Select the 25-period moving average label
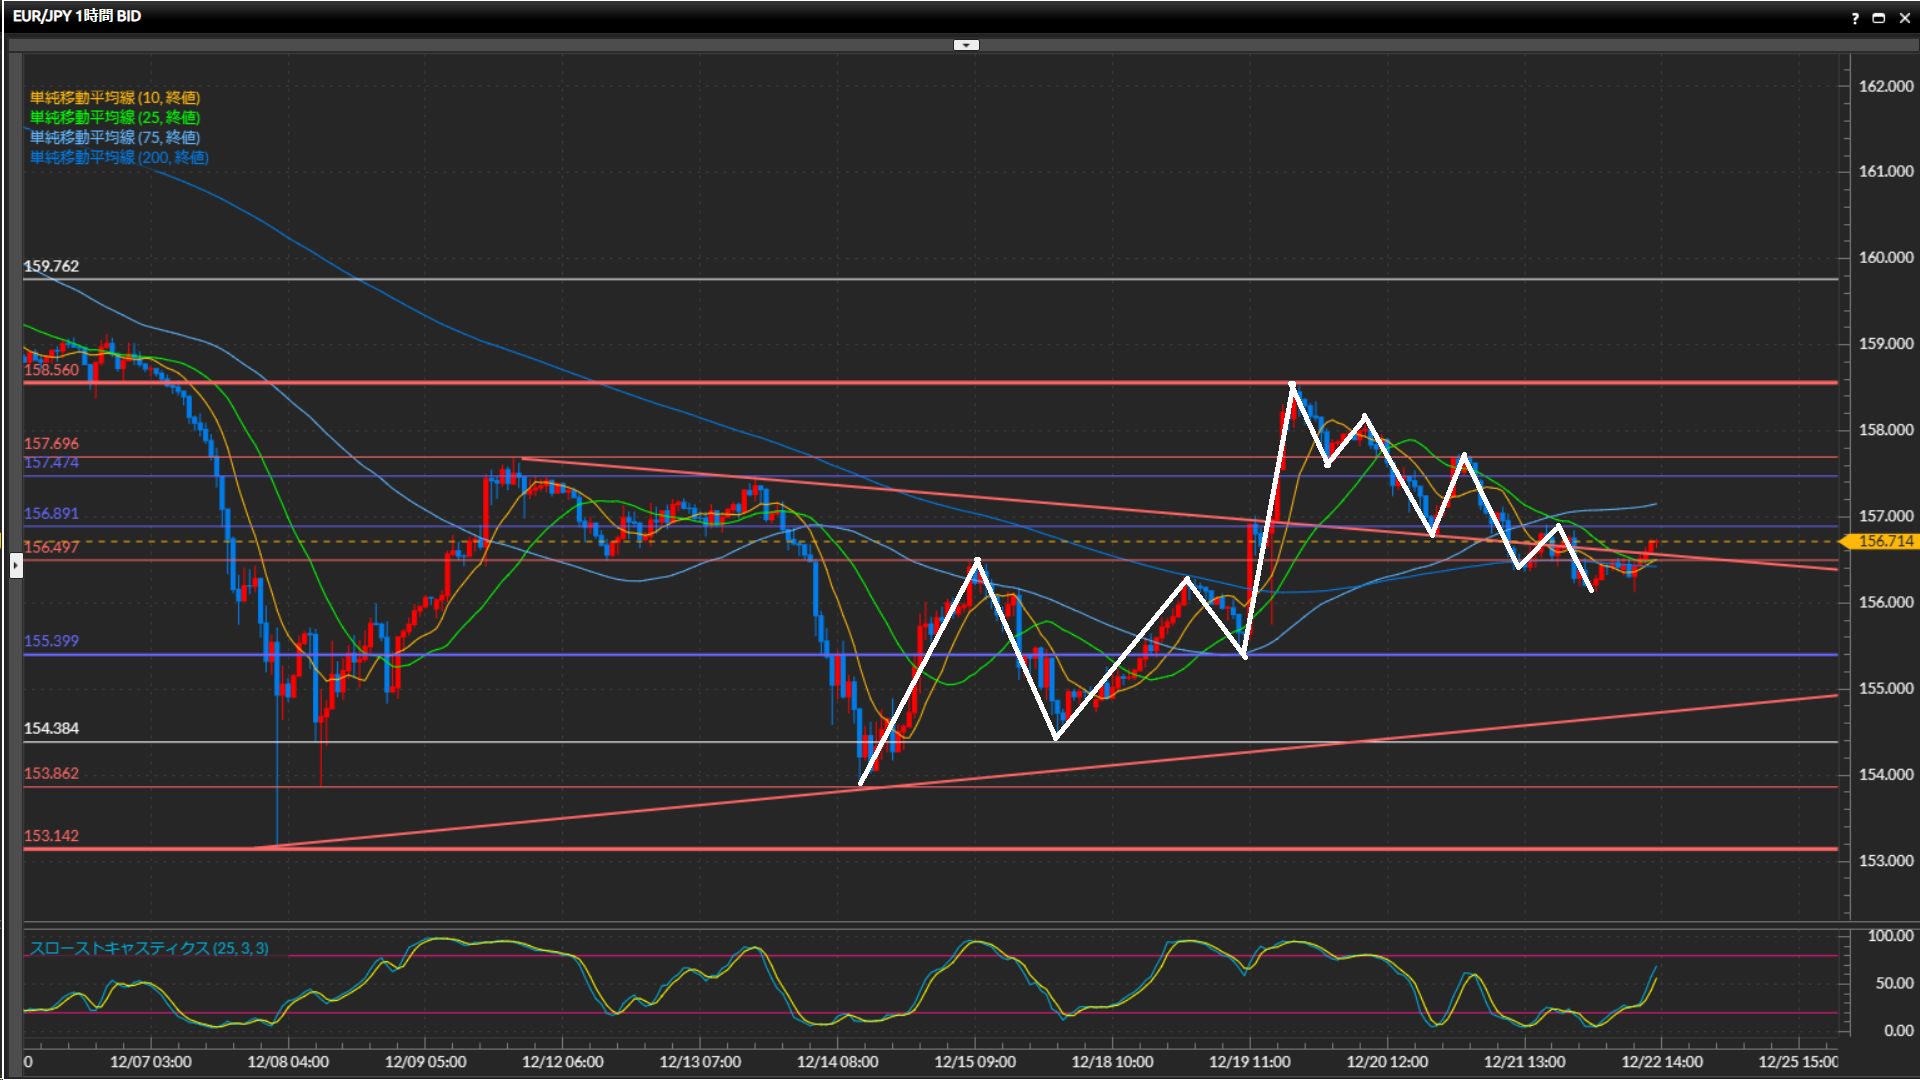 [x=115, y=117]
